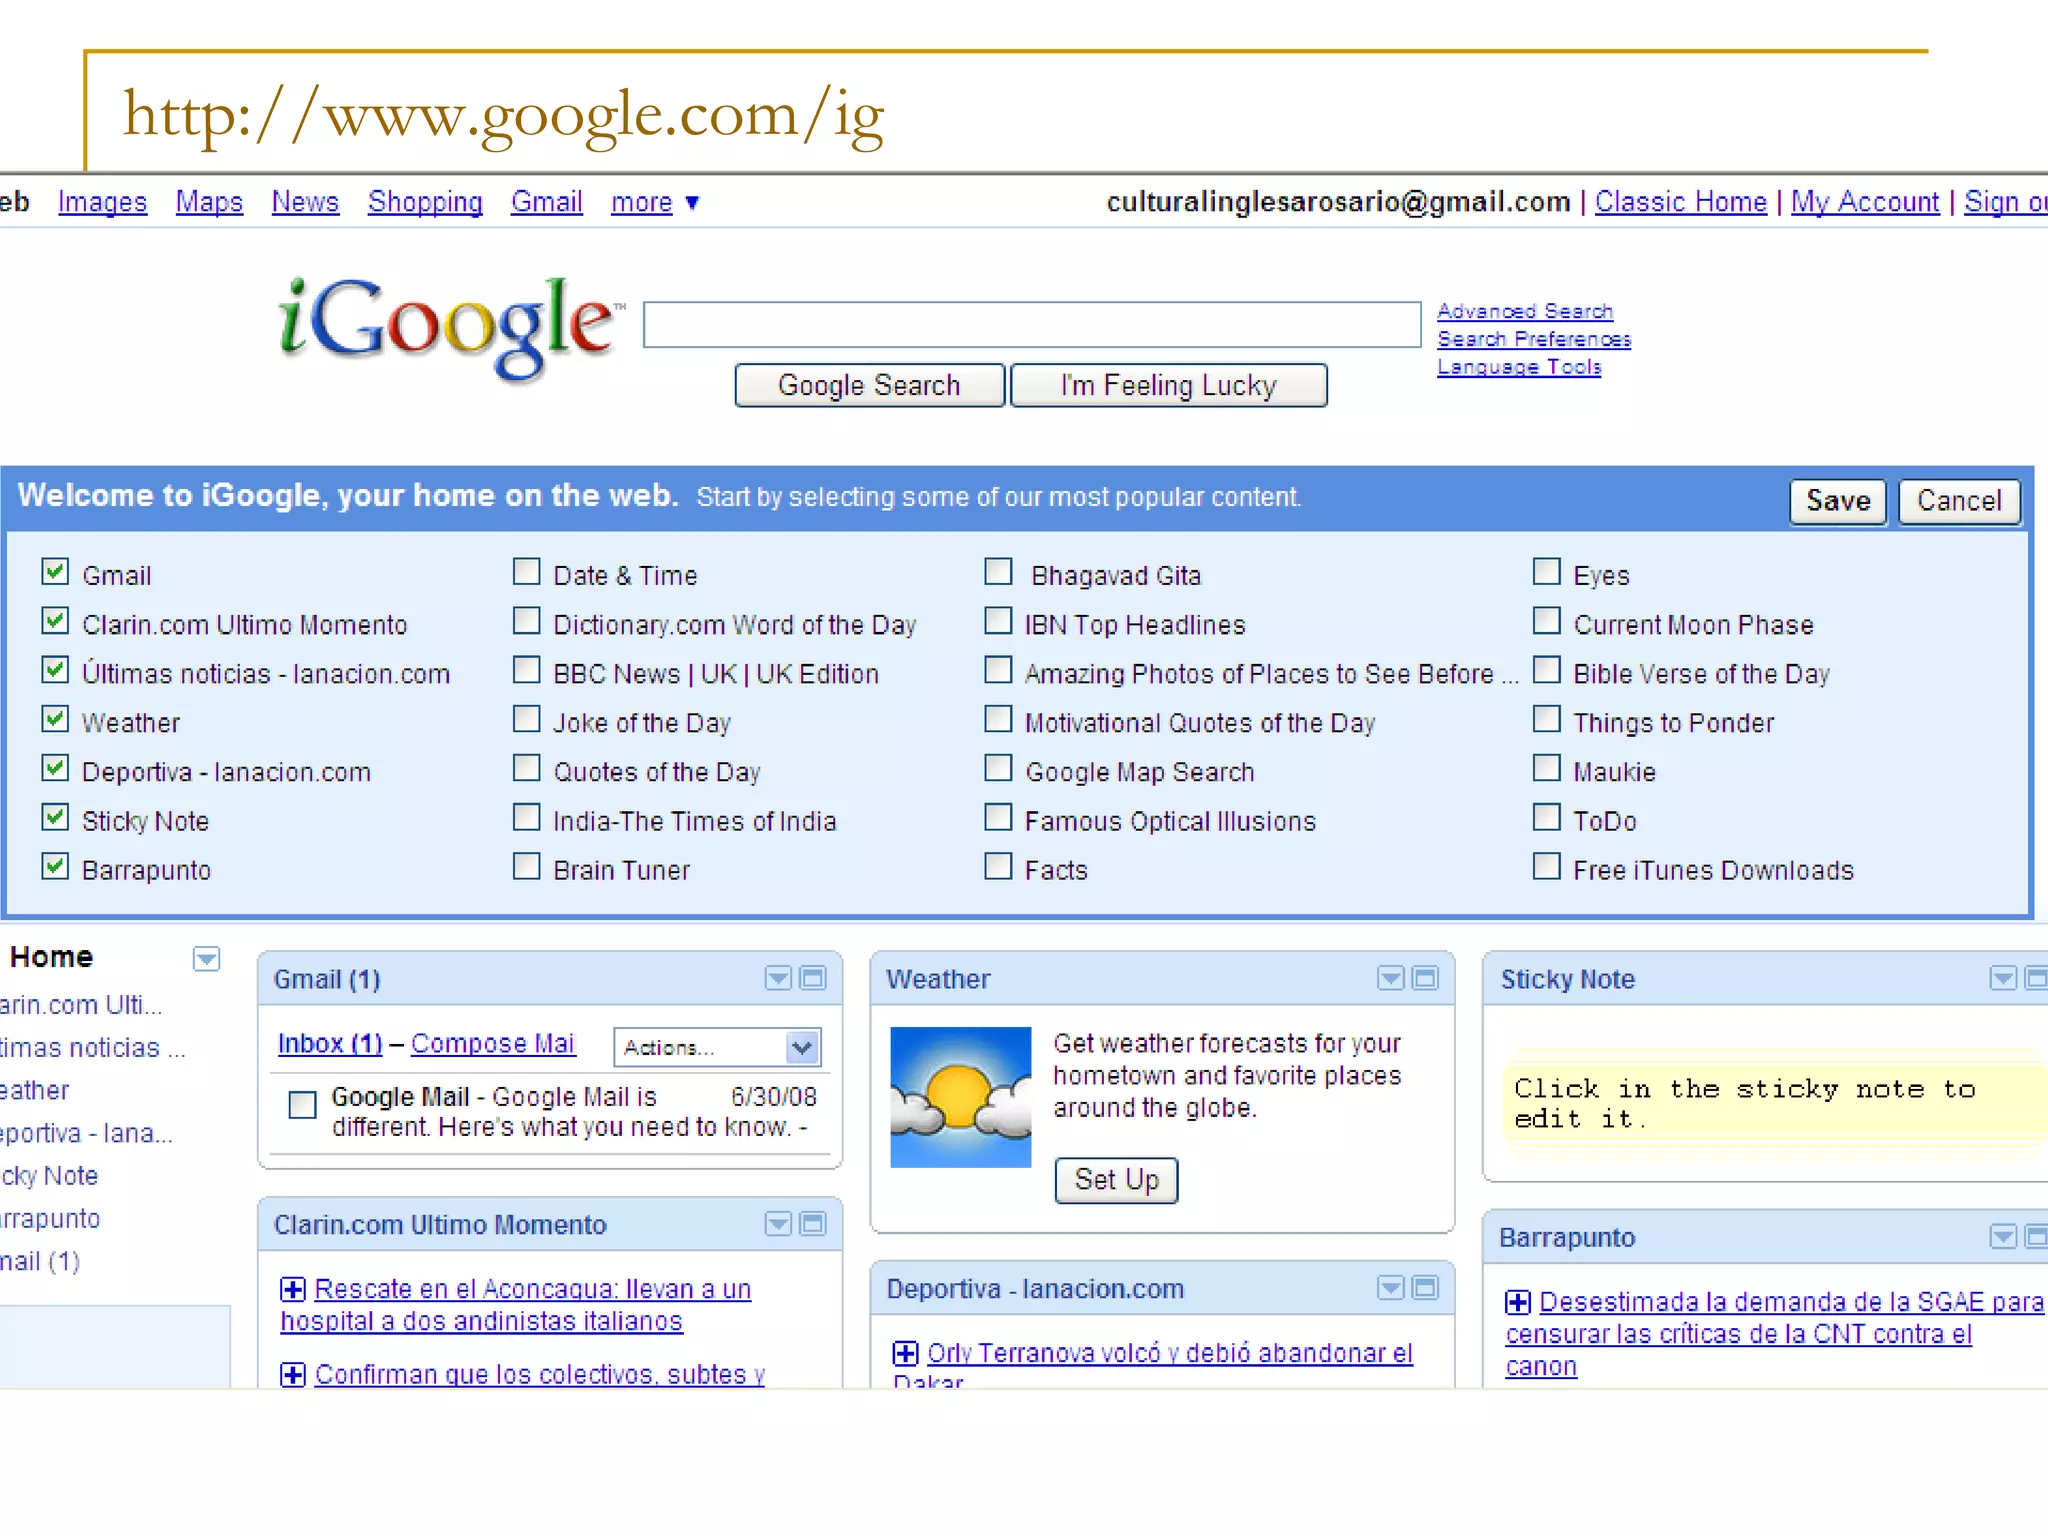Open the Language Tools link
This screenshot has width=2048, height=1536.
click(1519, 367)
